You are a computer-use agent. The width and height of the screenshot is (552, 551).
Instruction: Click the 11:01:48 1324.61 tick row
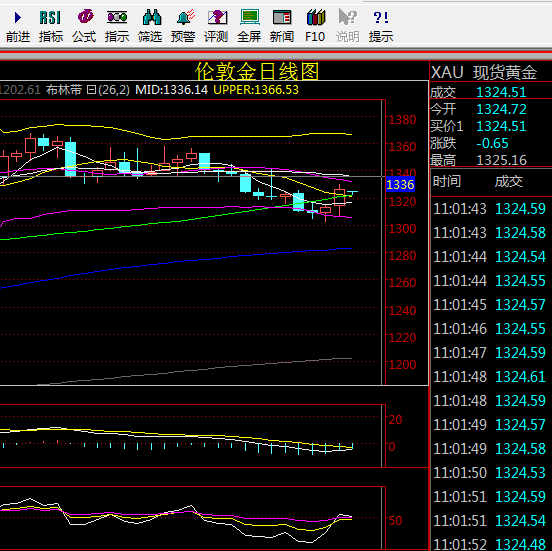tap(489, 377)
